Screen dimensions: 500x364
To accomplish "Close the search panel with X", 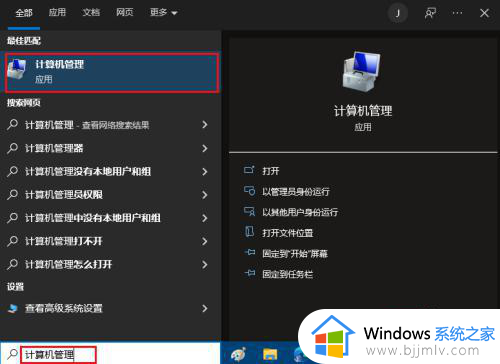I will click(x=484, y=13).
